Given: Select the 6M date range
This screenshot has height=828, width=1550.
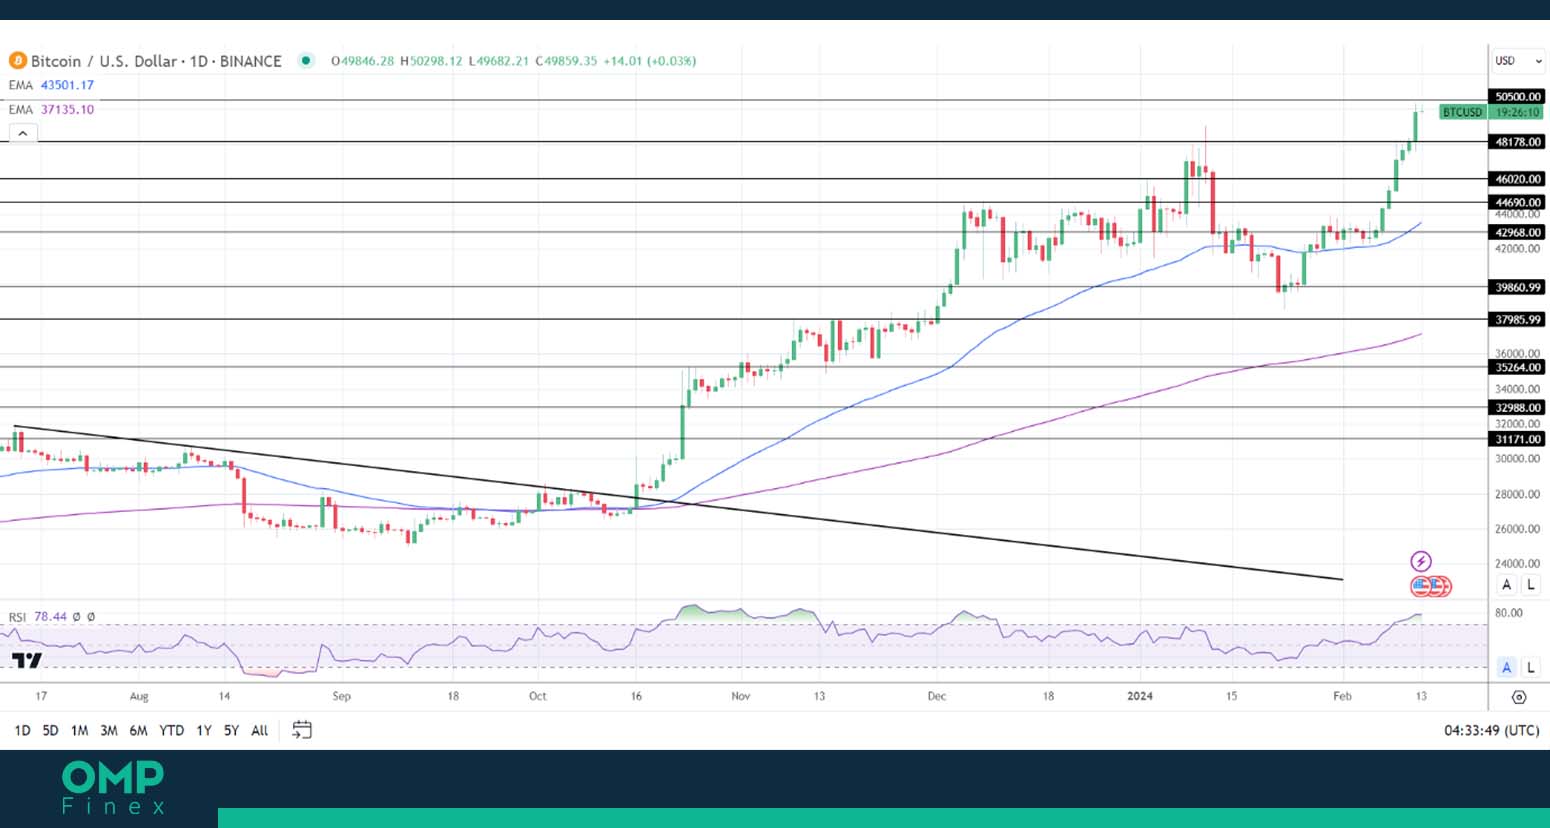Looking at the screenshot, I should 138,731.
